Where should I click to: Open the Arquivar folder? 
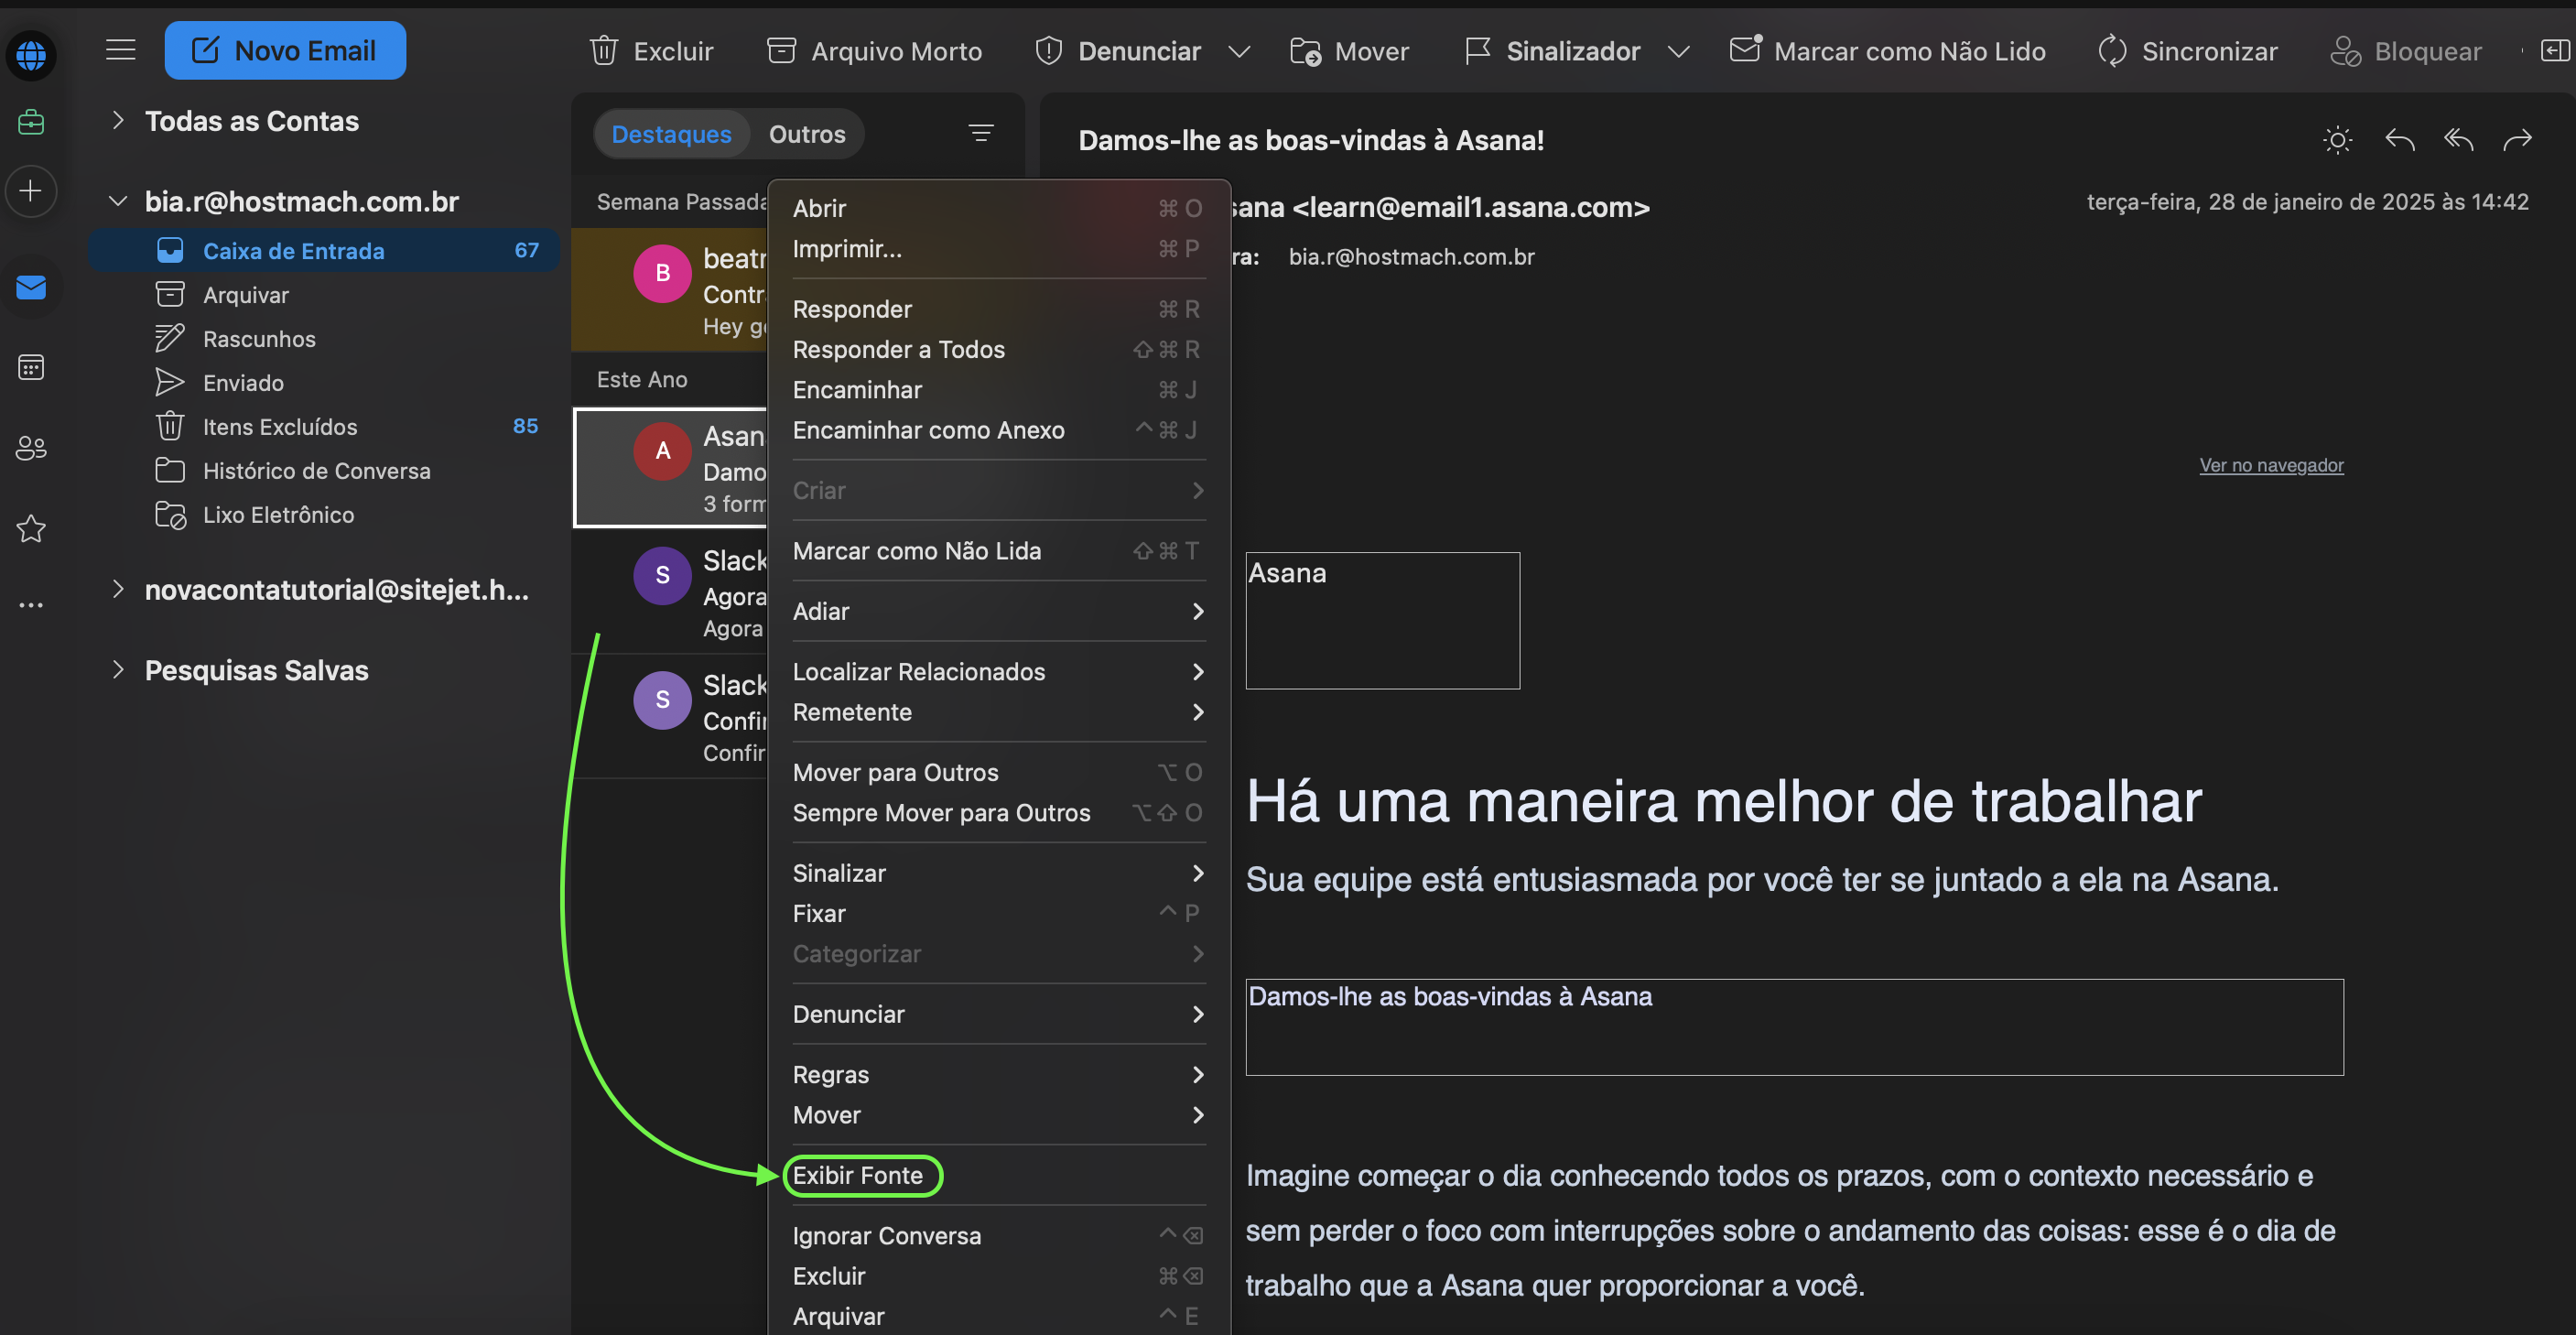325,295
